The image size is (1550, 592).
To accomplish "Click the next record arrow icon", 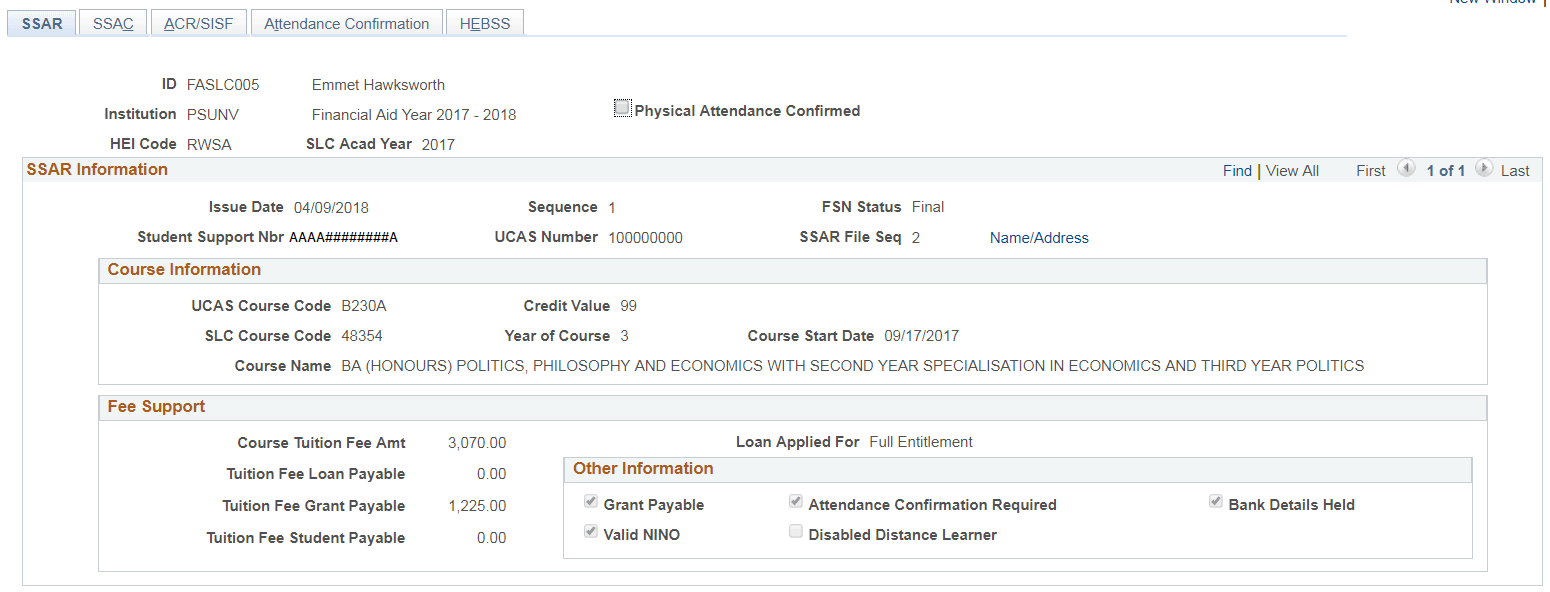I will point(1485,170).
